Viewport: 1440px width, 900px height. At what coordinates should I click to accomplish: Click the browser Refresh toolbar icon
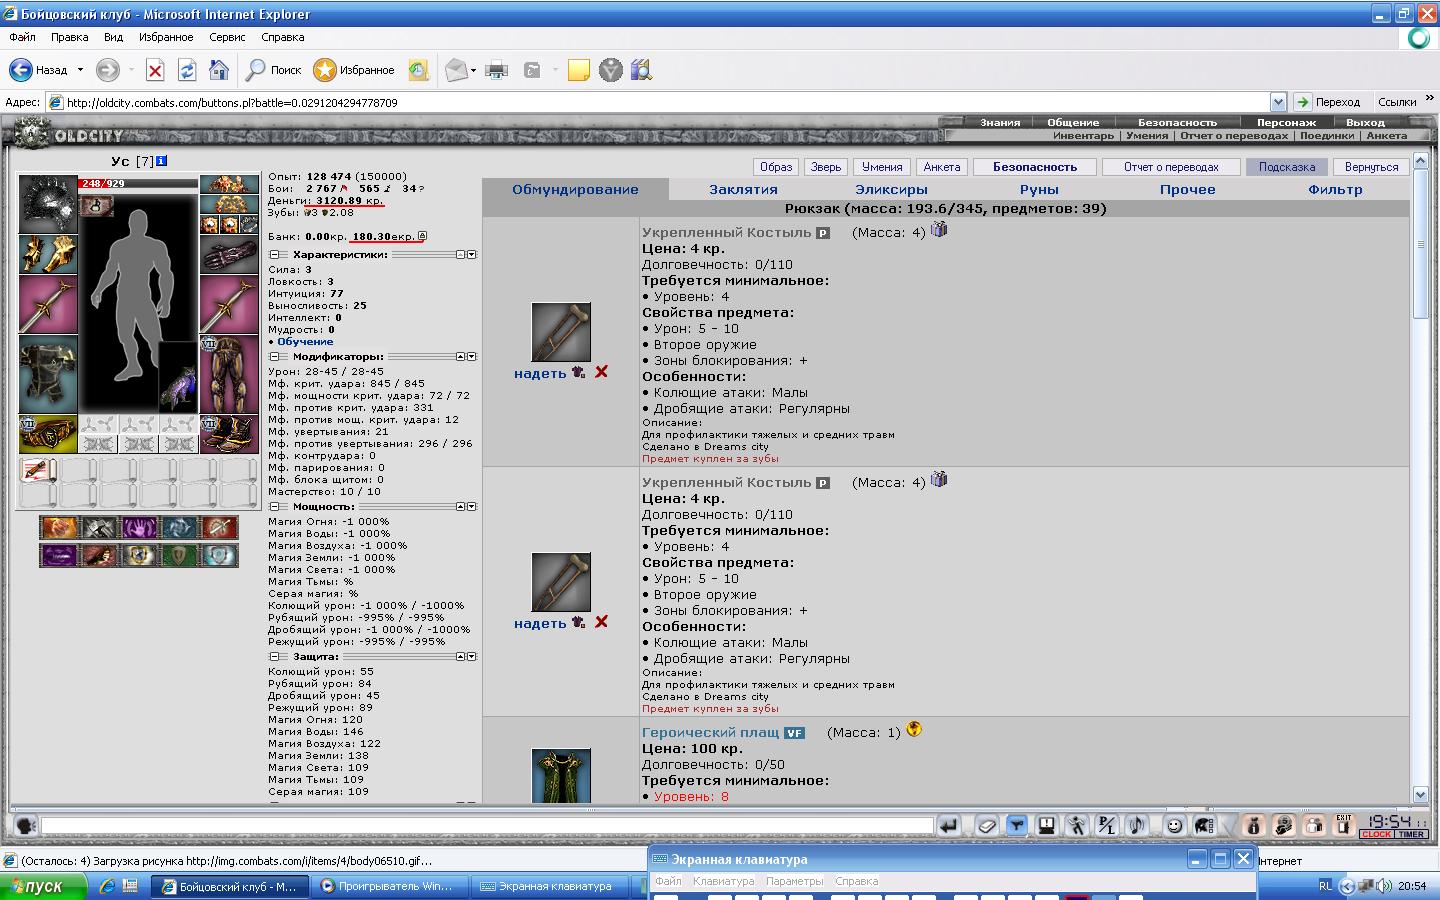[187, 70]
